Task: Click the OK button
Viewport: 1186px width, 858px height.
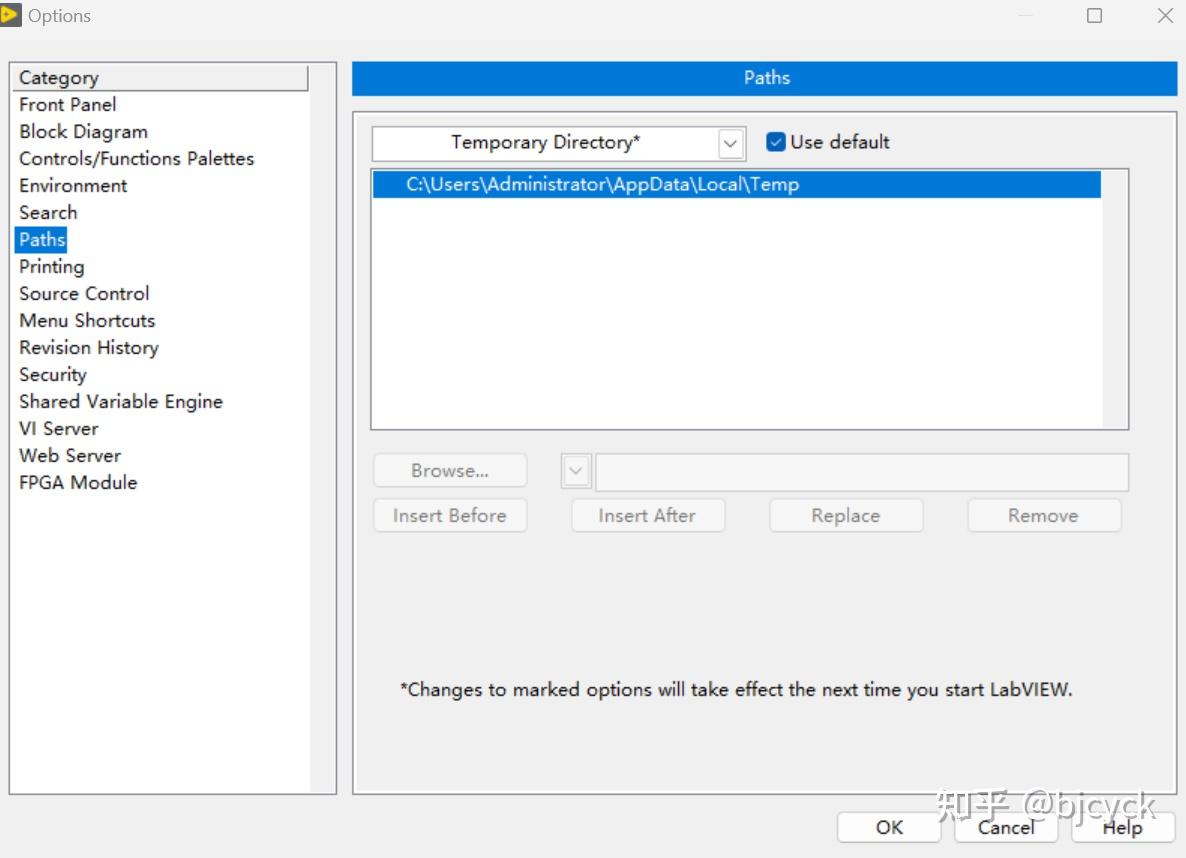Action: coord(889,827)
